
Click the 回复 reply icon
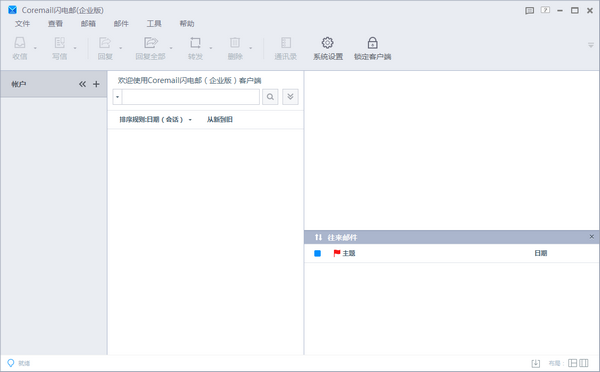tap(105, 42)
